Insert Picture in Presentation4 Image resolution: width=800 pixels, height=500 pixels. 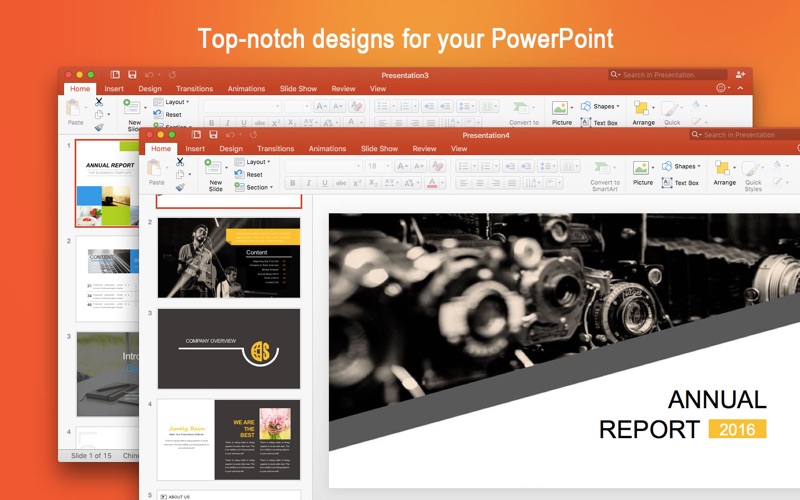click(642, 172)
